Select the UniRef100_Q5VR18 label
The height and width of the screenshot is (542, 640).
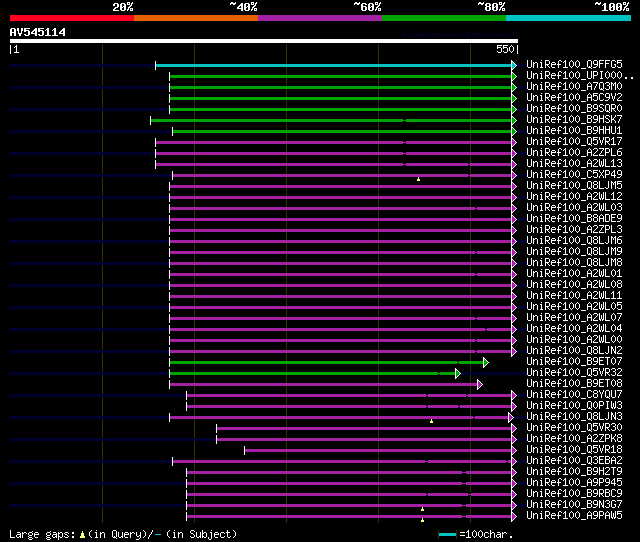click(574, 450)
